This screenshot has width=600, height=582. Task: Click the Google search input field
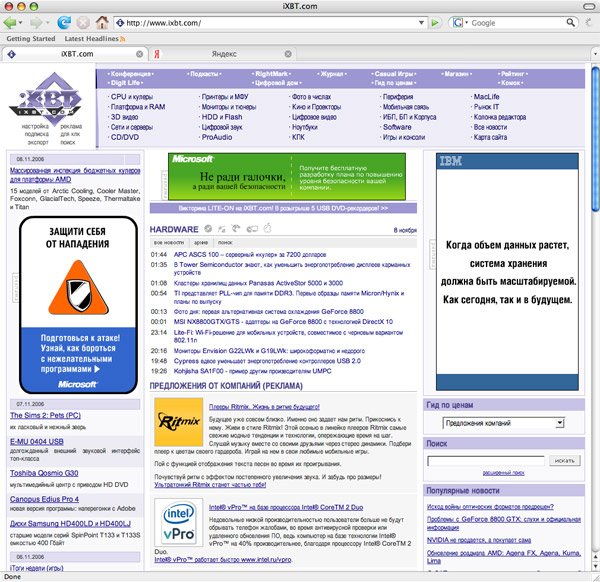point(517,23)
